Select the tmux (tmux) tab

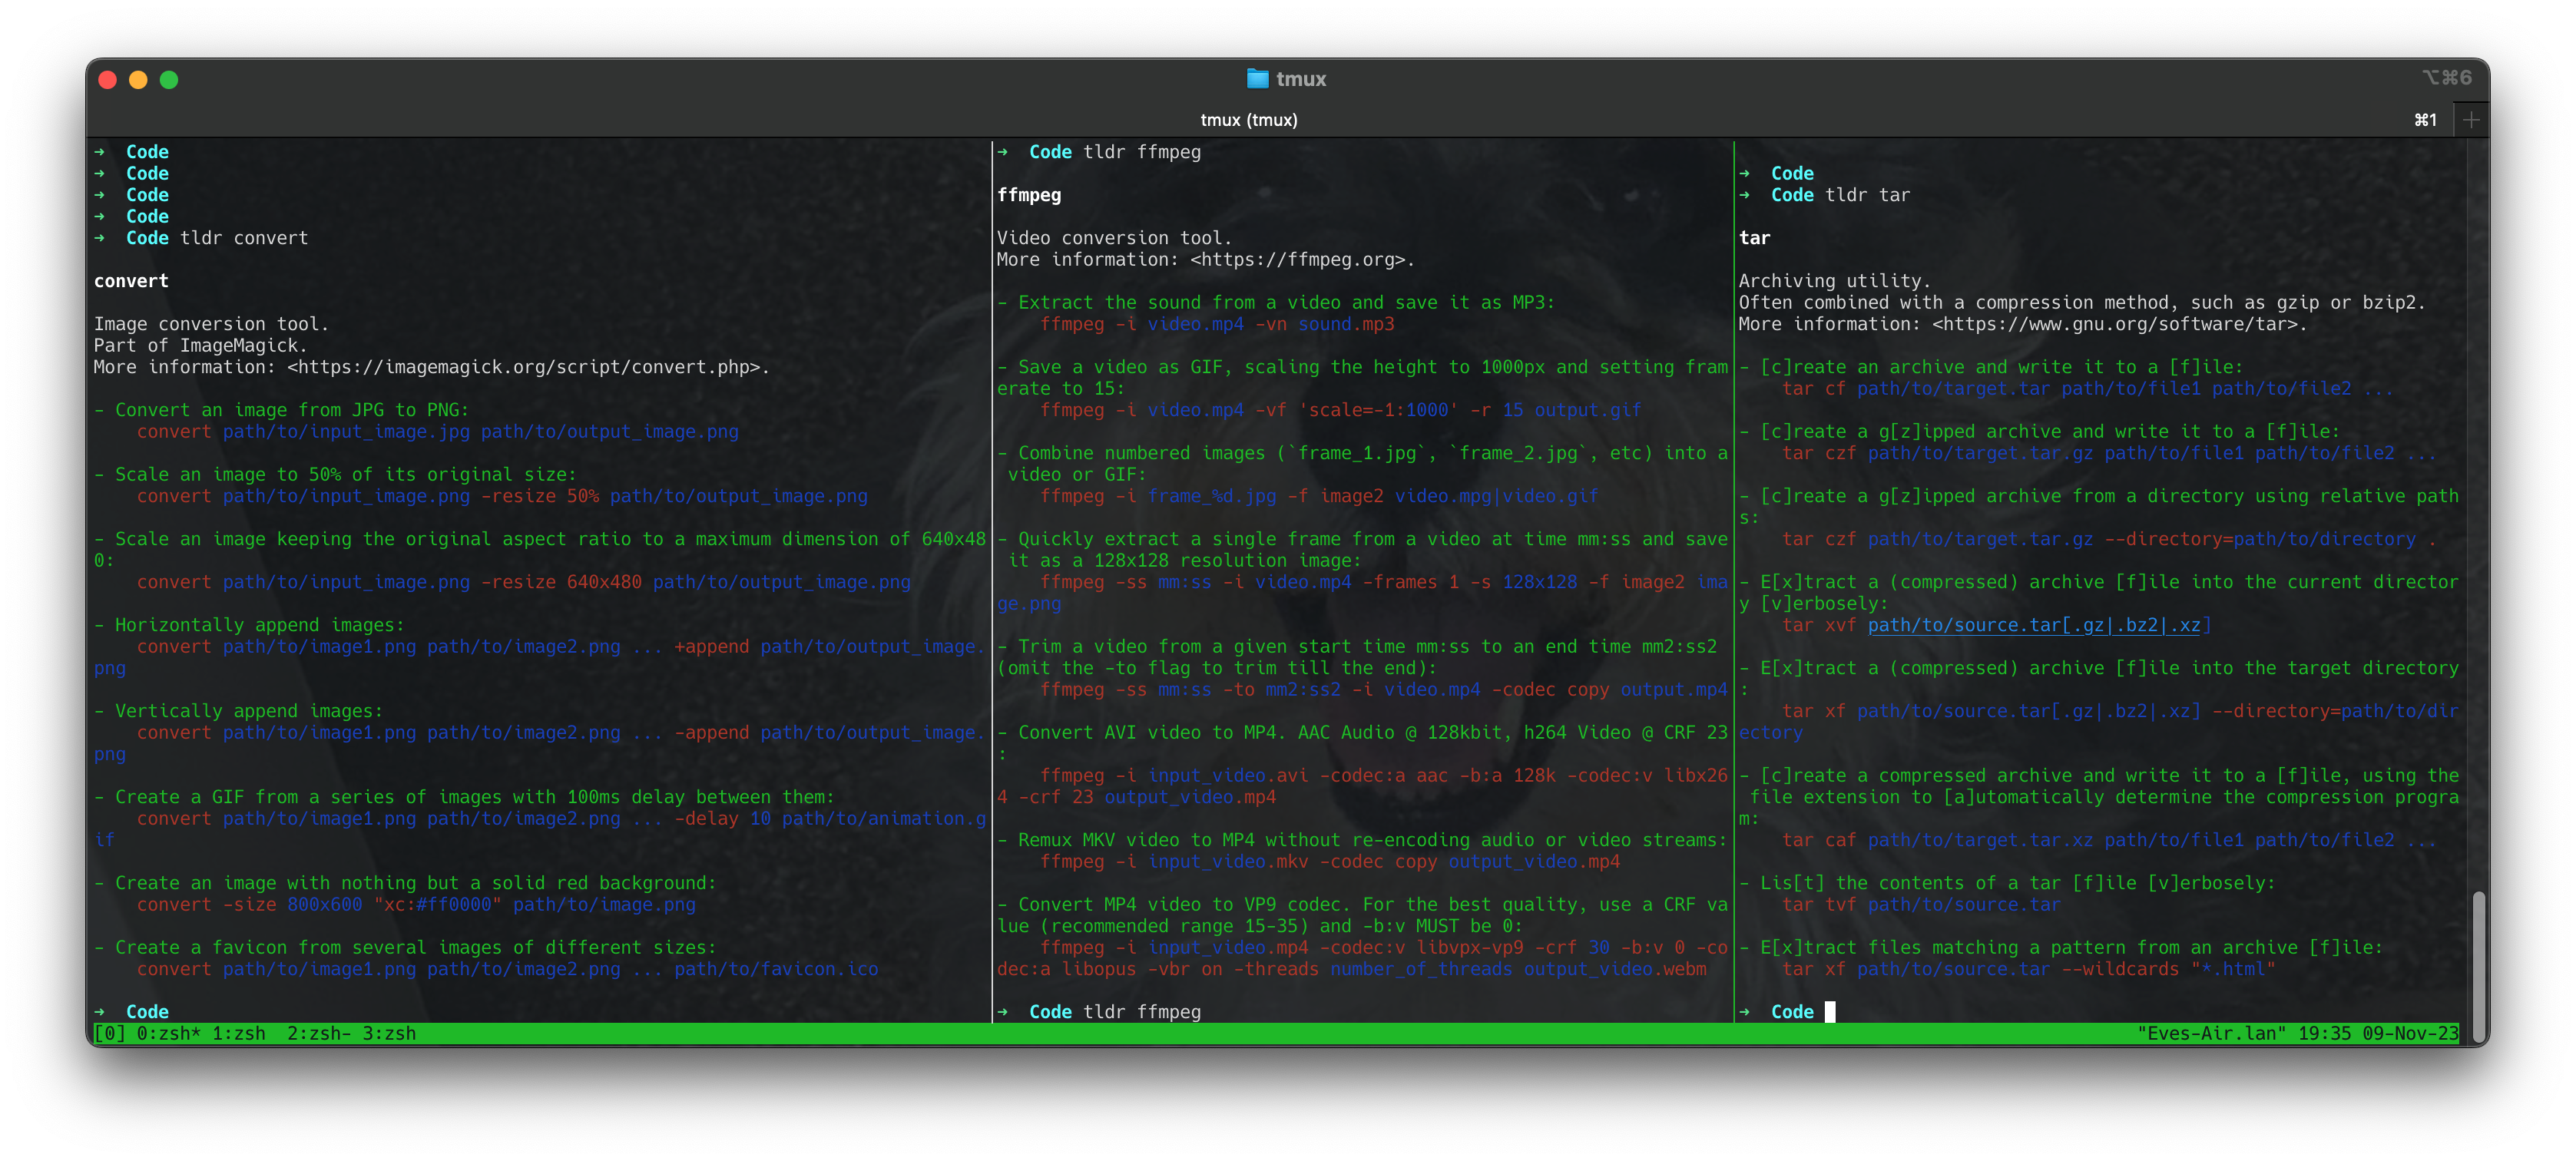[x=1250, y=119]
